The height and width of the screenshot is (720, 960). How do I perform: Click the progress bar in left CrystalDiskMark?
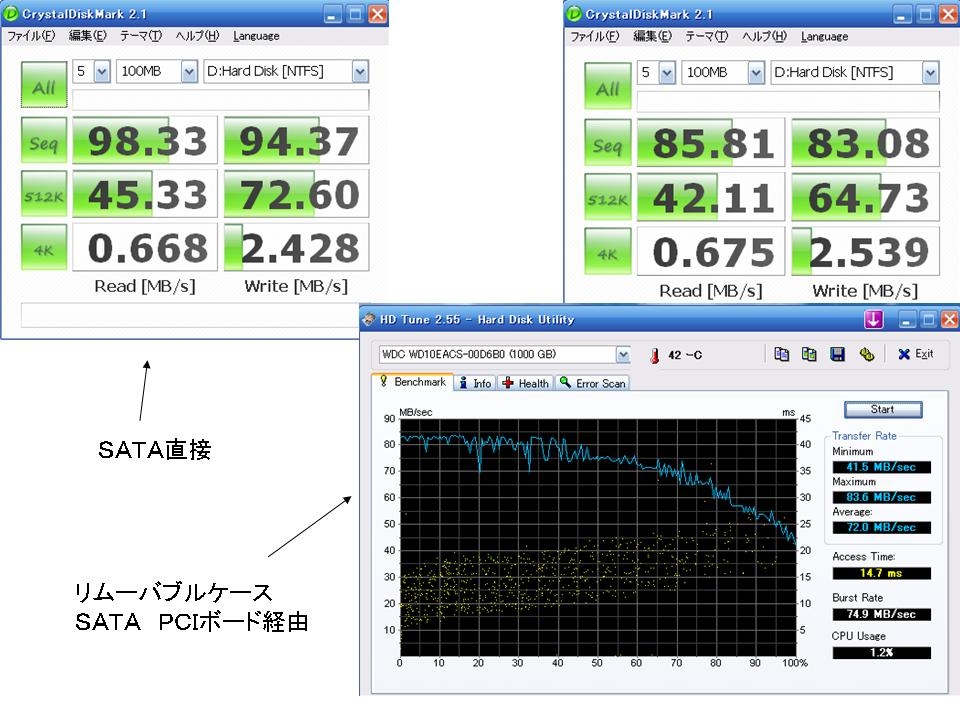coord(220,99)
